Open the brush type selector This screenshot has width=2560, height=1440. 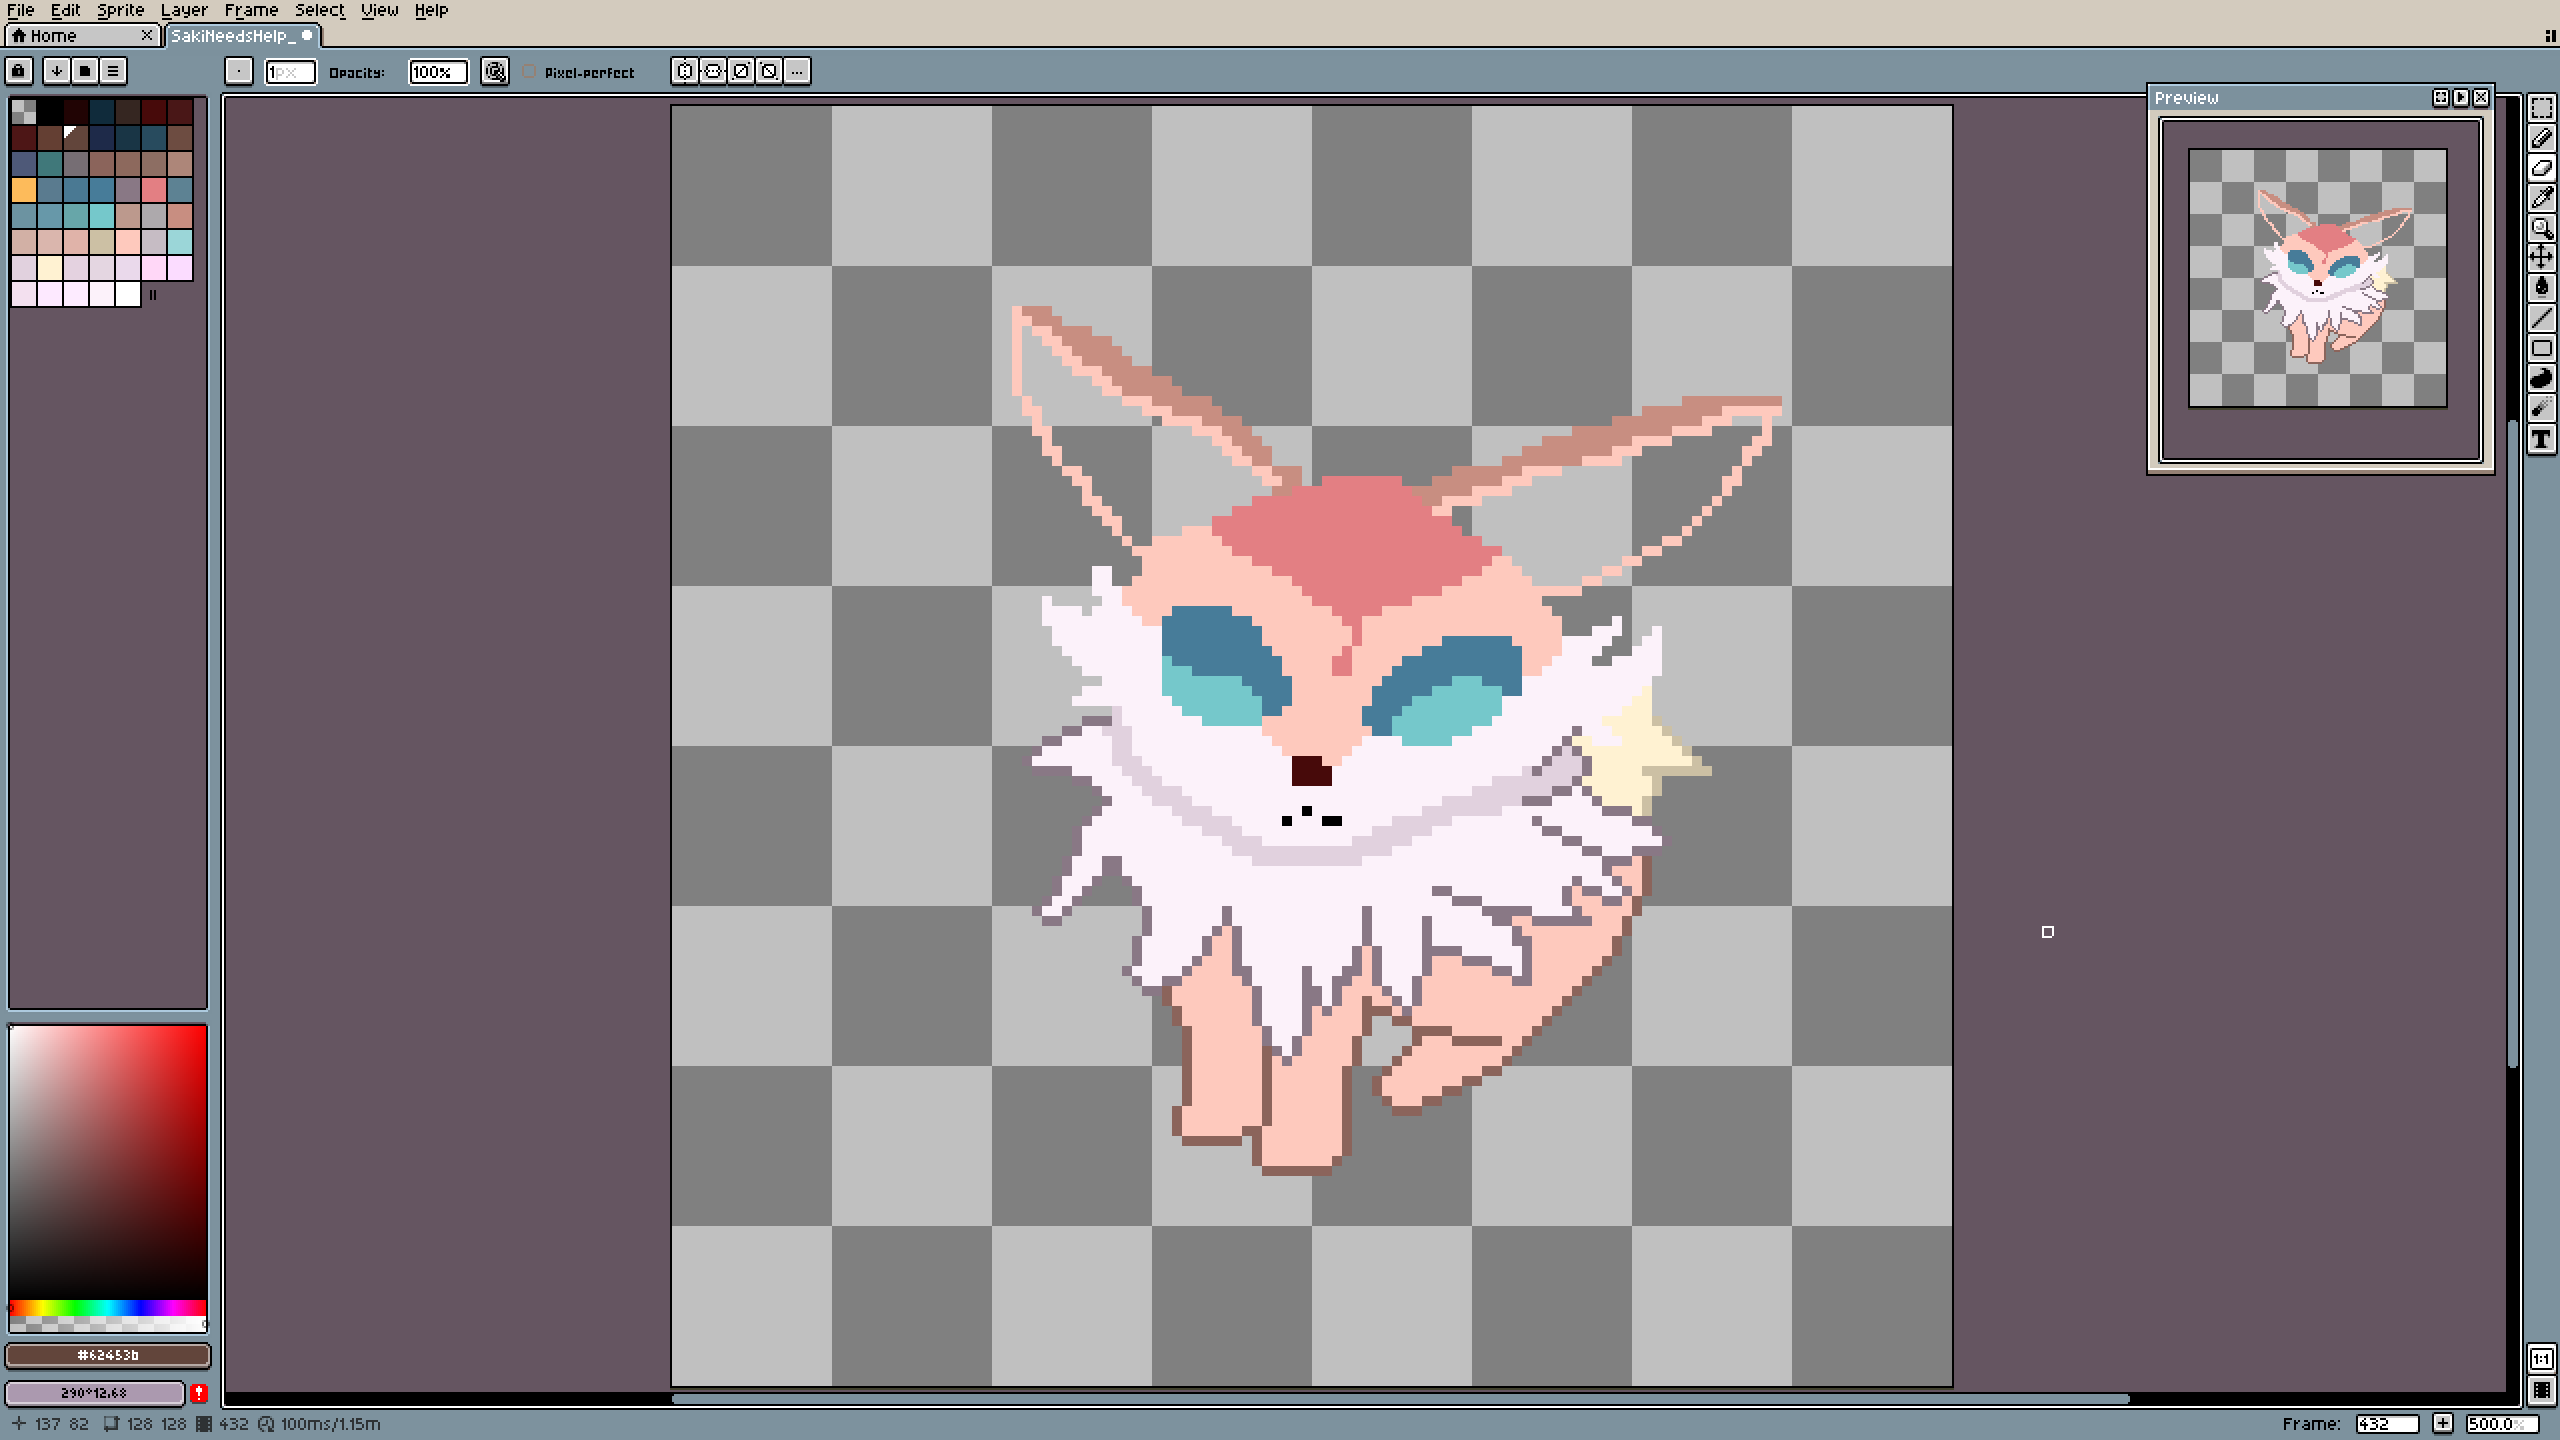[x=239, y=71]
